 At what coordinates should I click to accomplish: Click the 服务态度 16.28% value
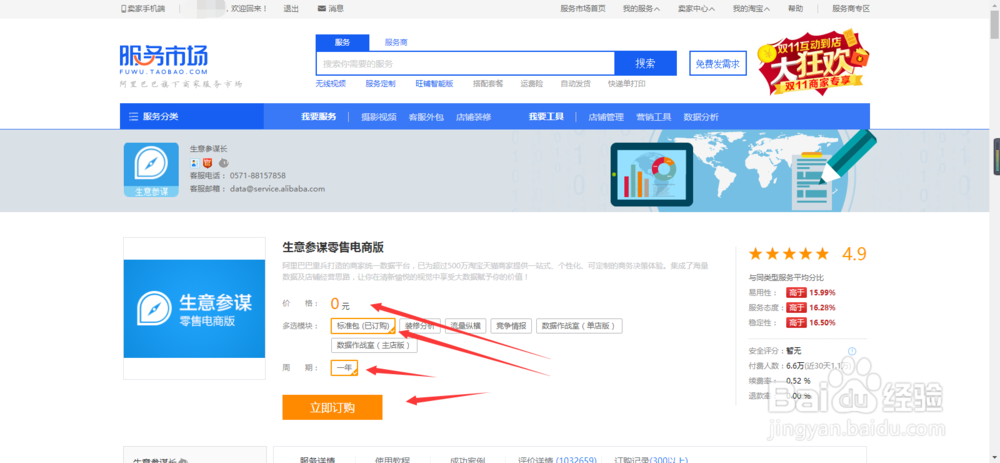823,307
